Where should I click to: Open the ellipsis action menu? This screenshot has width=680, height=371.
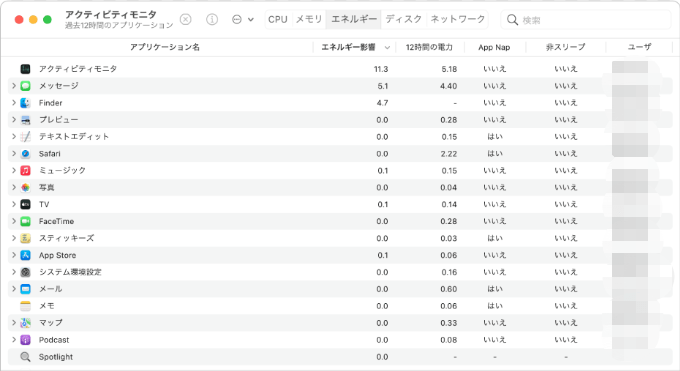pos(242,20)
